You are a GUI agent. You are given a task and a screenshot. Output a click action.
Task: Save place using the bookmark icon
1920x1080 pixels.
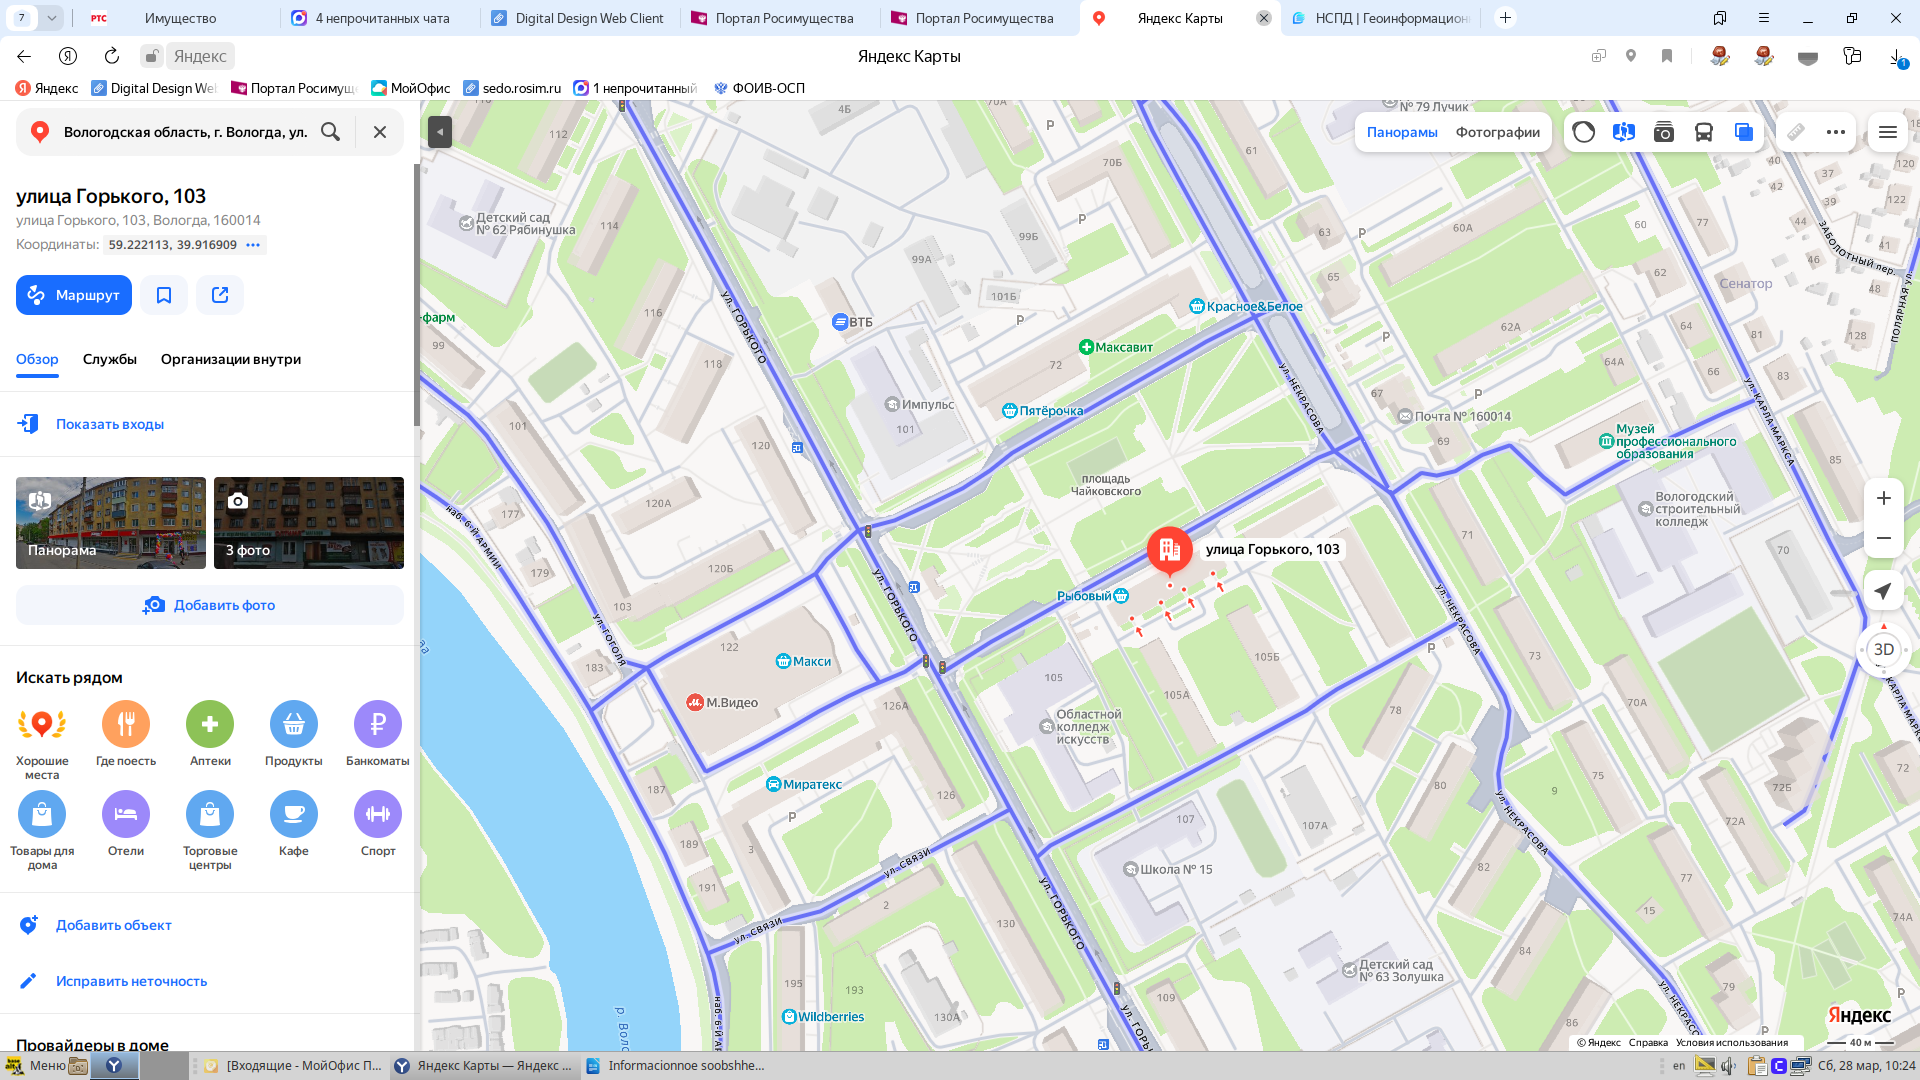tap(164, 295)
